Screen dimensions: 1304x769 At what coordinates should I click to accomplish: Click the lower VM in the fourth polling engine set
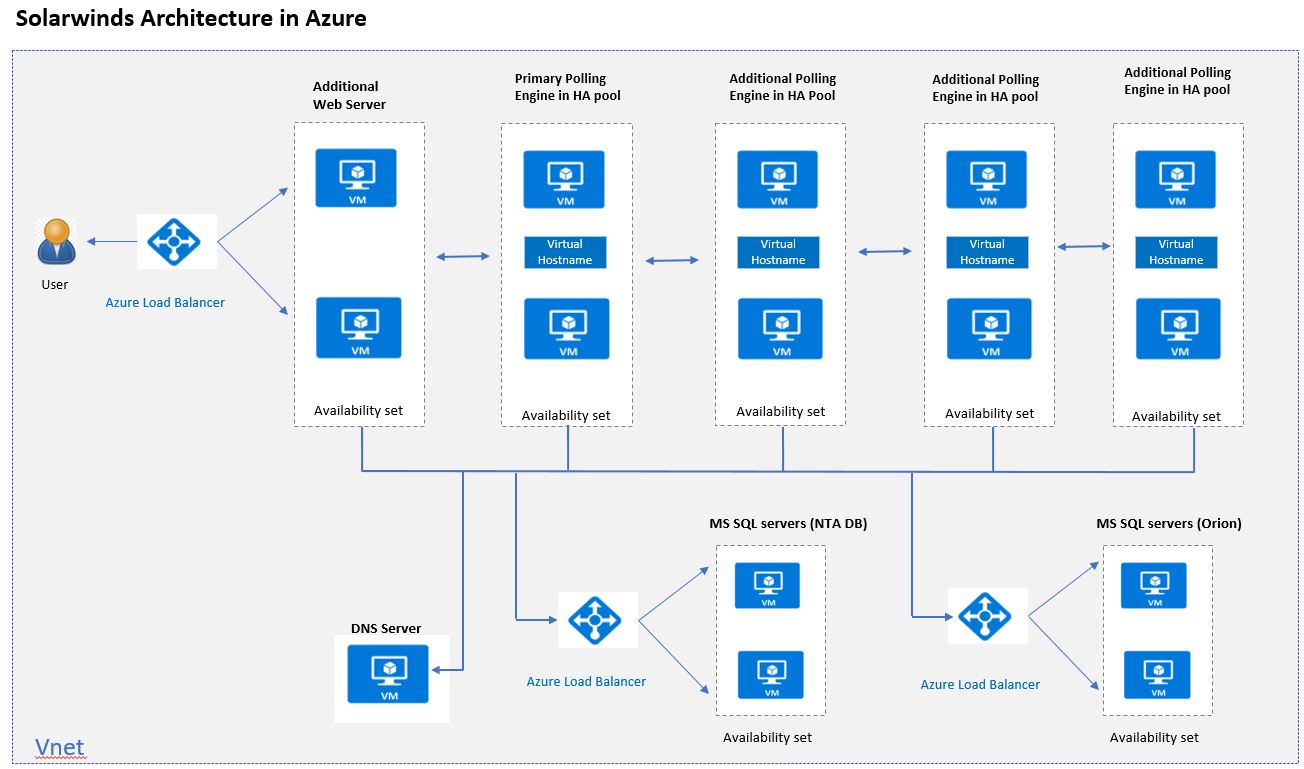1178,329
